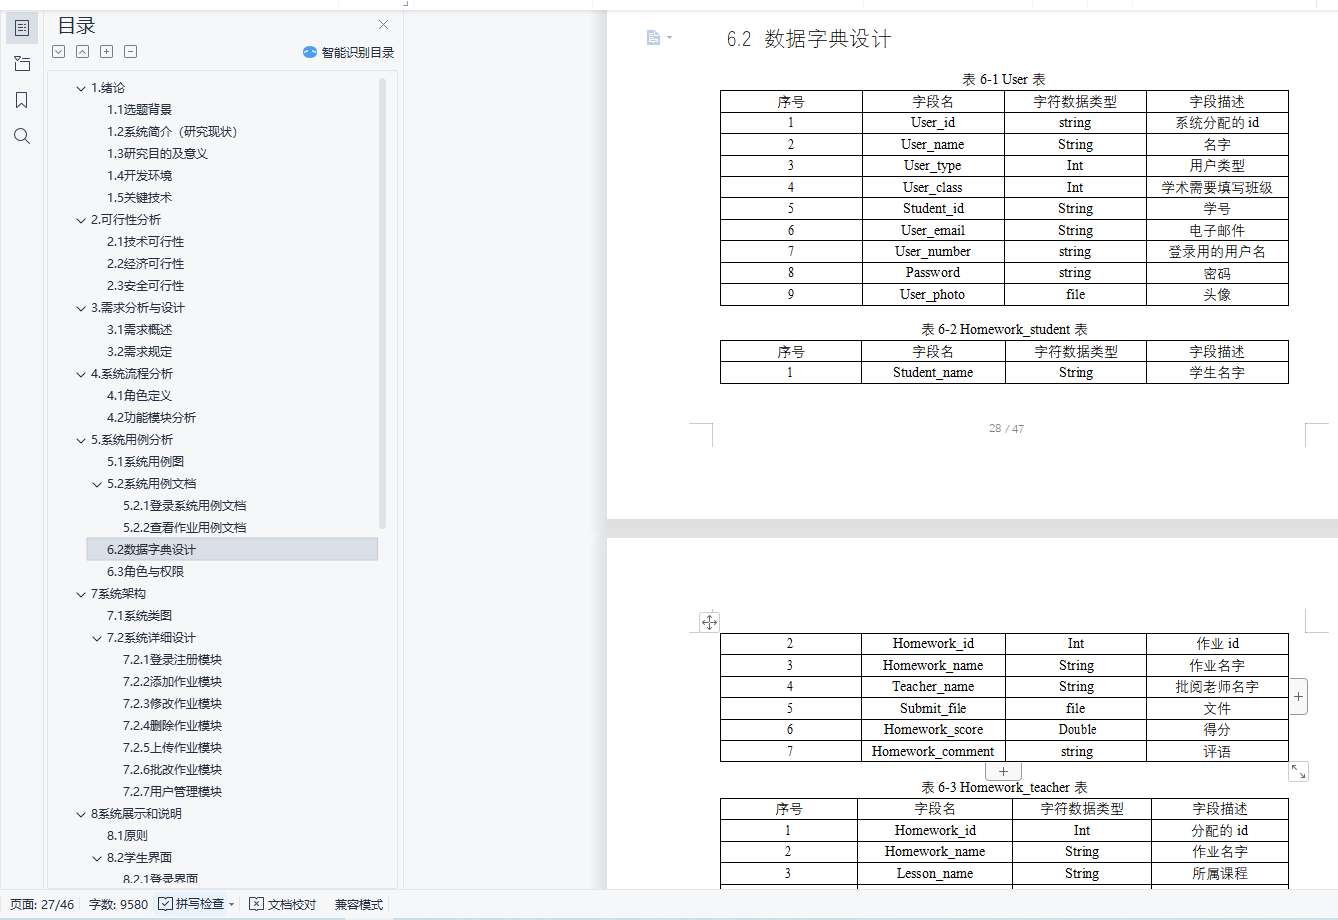Add a column with the right-side plus button
The image size is (1338, 920).
[x=1298, y=697]
